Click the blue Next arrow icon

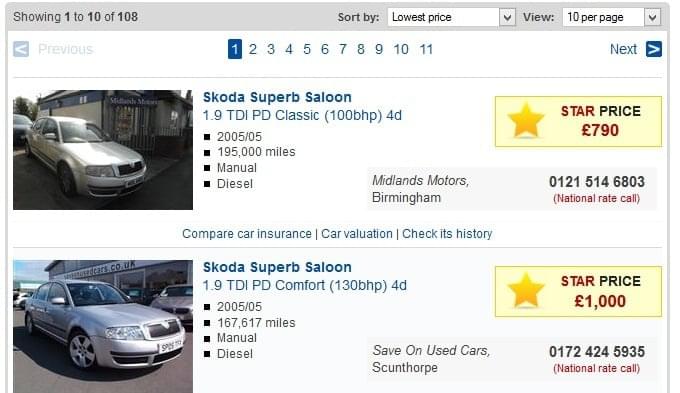(x=654, y=49)
